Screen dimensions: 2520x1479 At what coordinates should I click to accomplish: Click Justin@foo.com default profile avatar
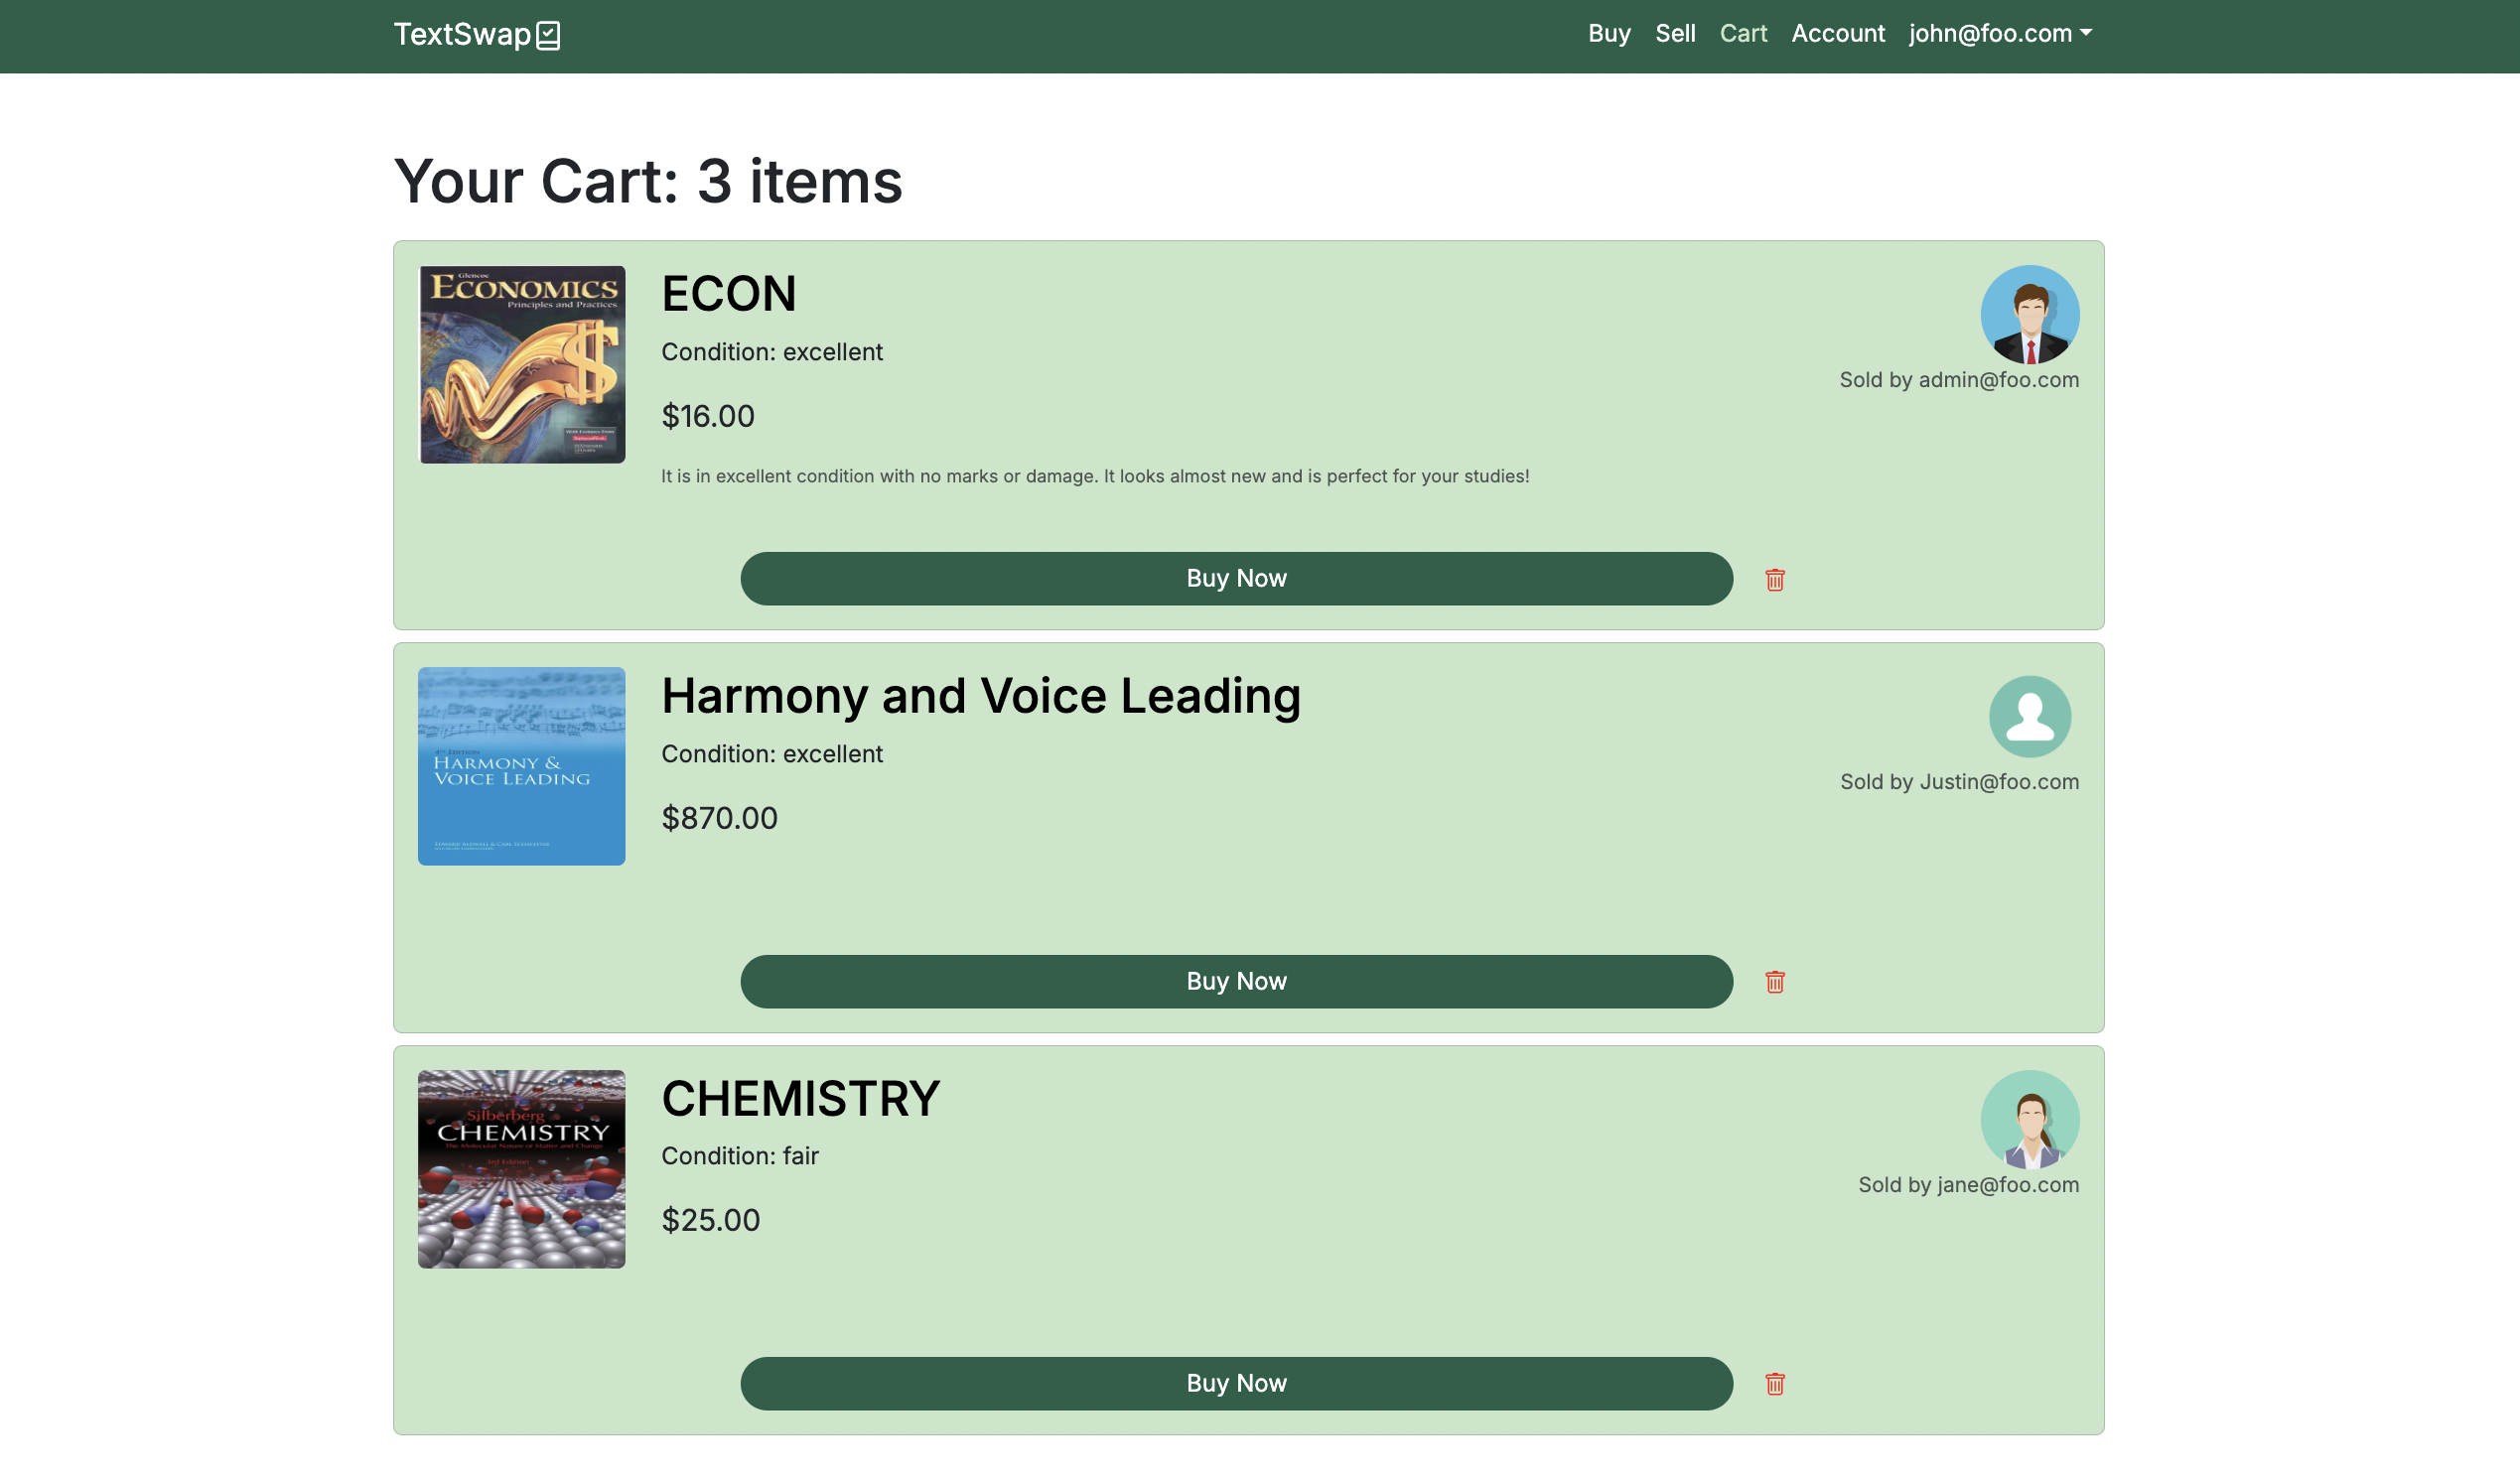tap(2029, 716)
